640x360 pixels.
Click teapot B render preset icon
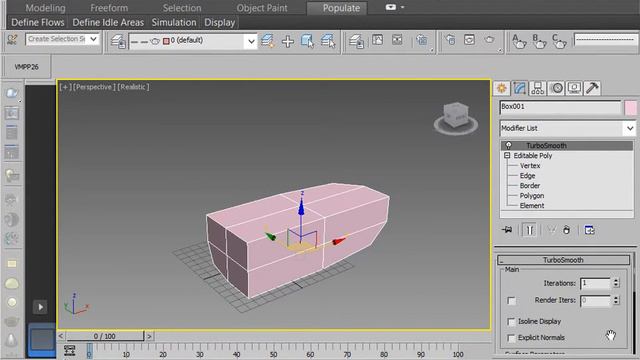click(x=539, y=41)
